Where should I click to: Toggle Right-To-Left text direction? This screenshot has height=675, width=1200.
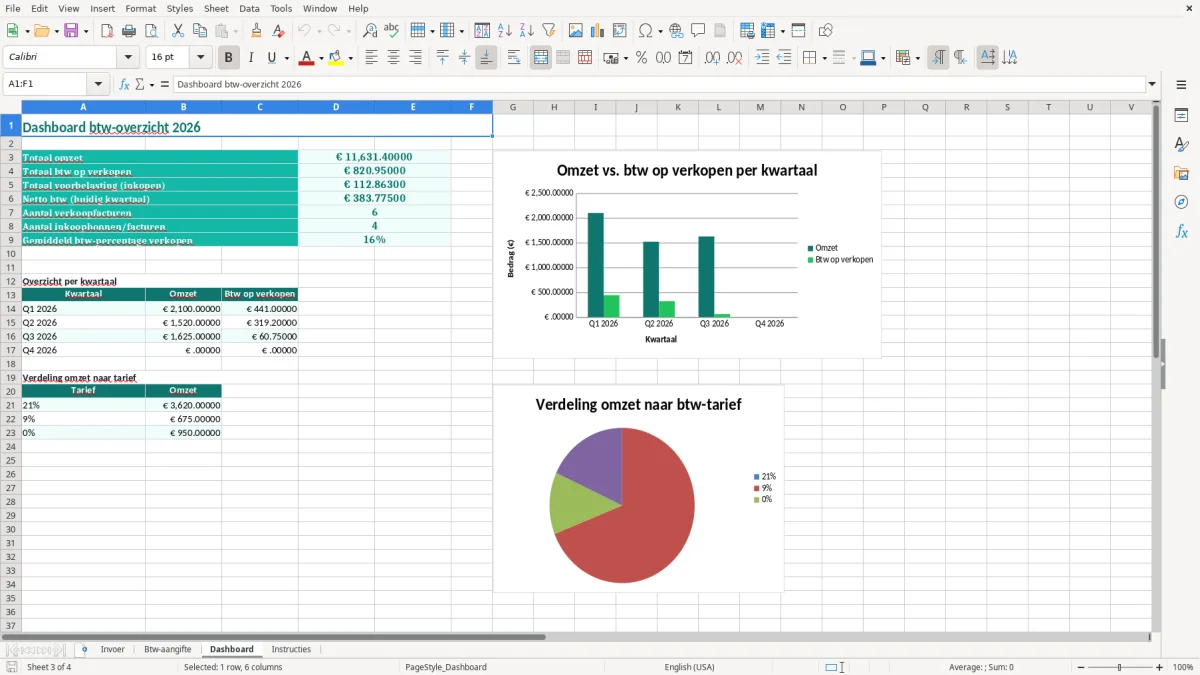tap(960, 58)
